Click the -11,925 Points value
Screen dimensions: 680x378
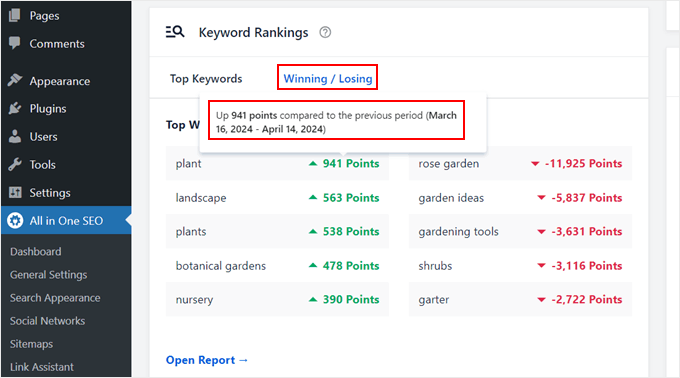[x=584, y=163]
